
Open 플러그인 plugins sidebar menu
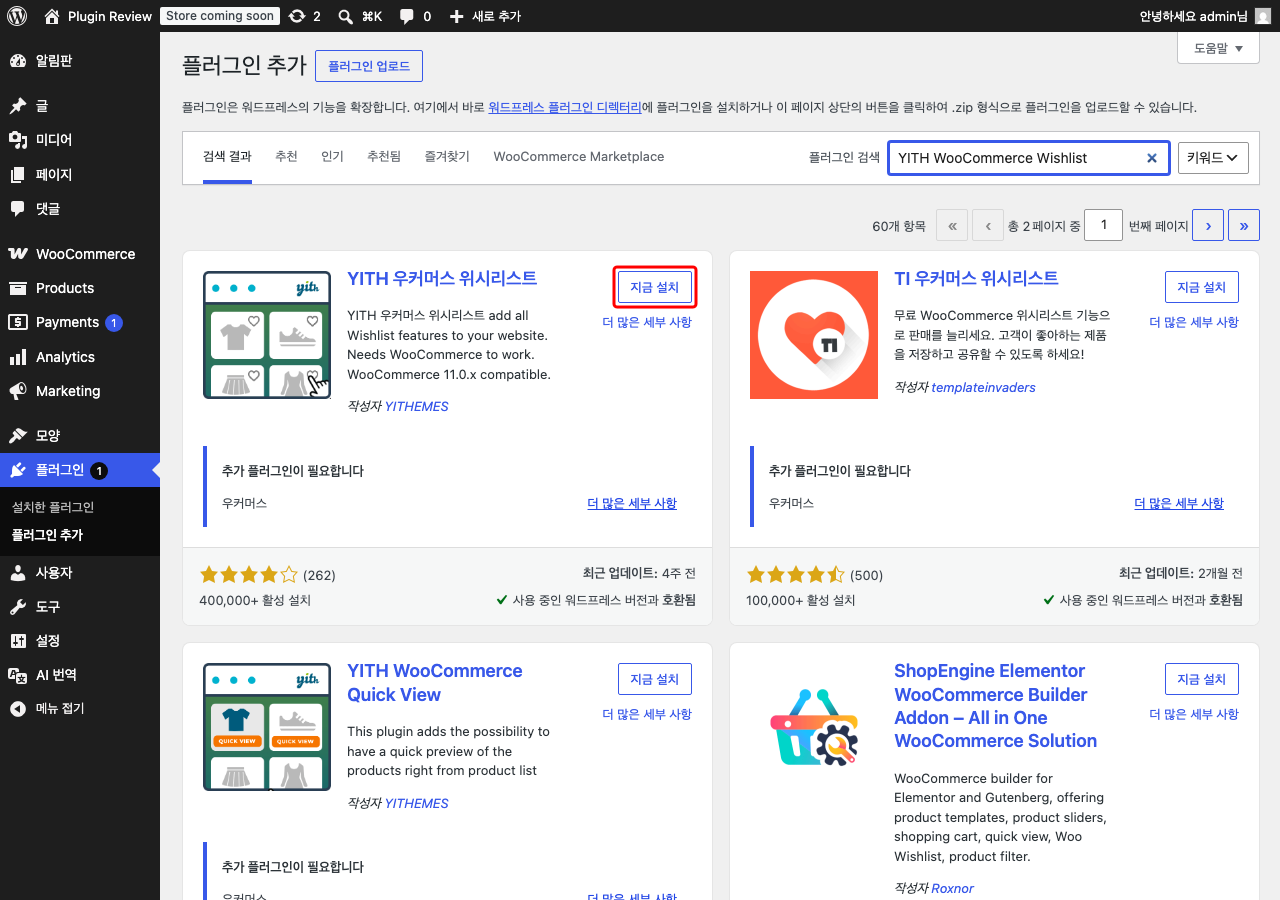coord(80,470)
